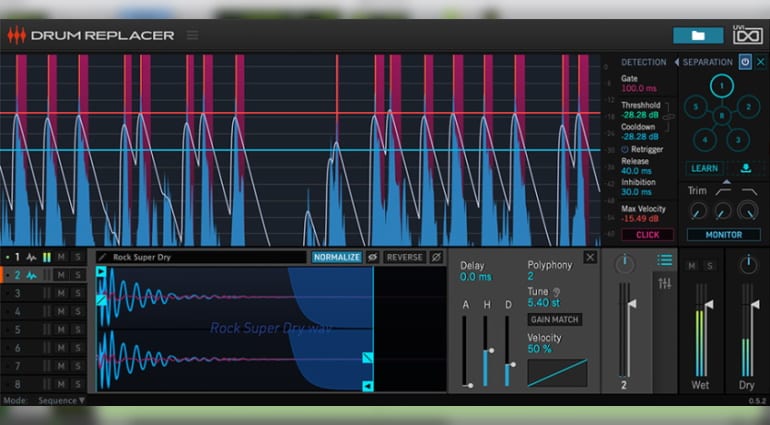Image resolution: width=770 pixels, height=425 pixels.
Task: Click the fade-in handle on the waveform
Action: 101,300
